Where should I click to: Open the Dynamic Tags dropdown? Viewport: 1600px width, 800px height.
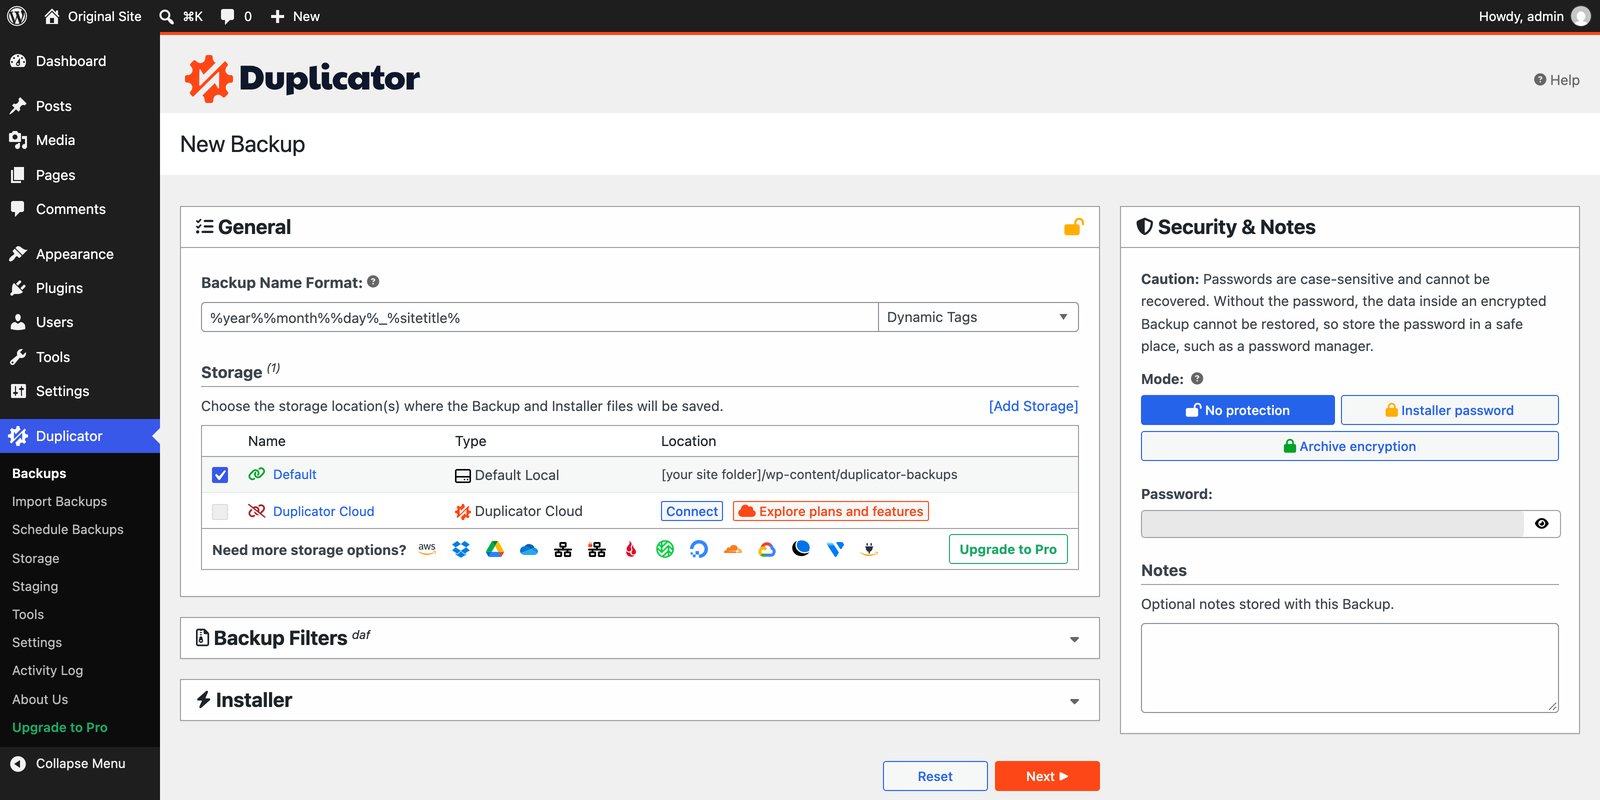point(978,317)
